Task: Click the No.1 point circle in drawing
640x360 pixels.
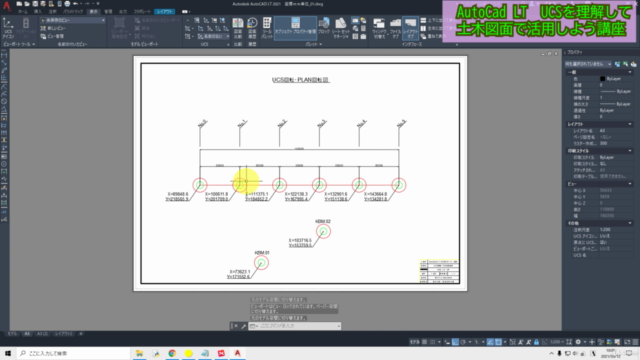Action: [240, 185]
